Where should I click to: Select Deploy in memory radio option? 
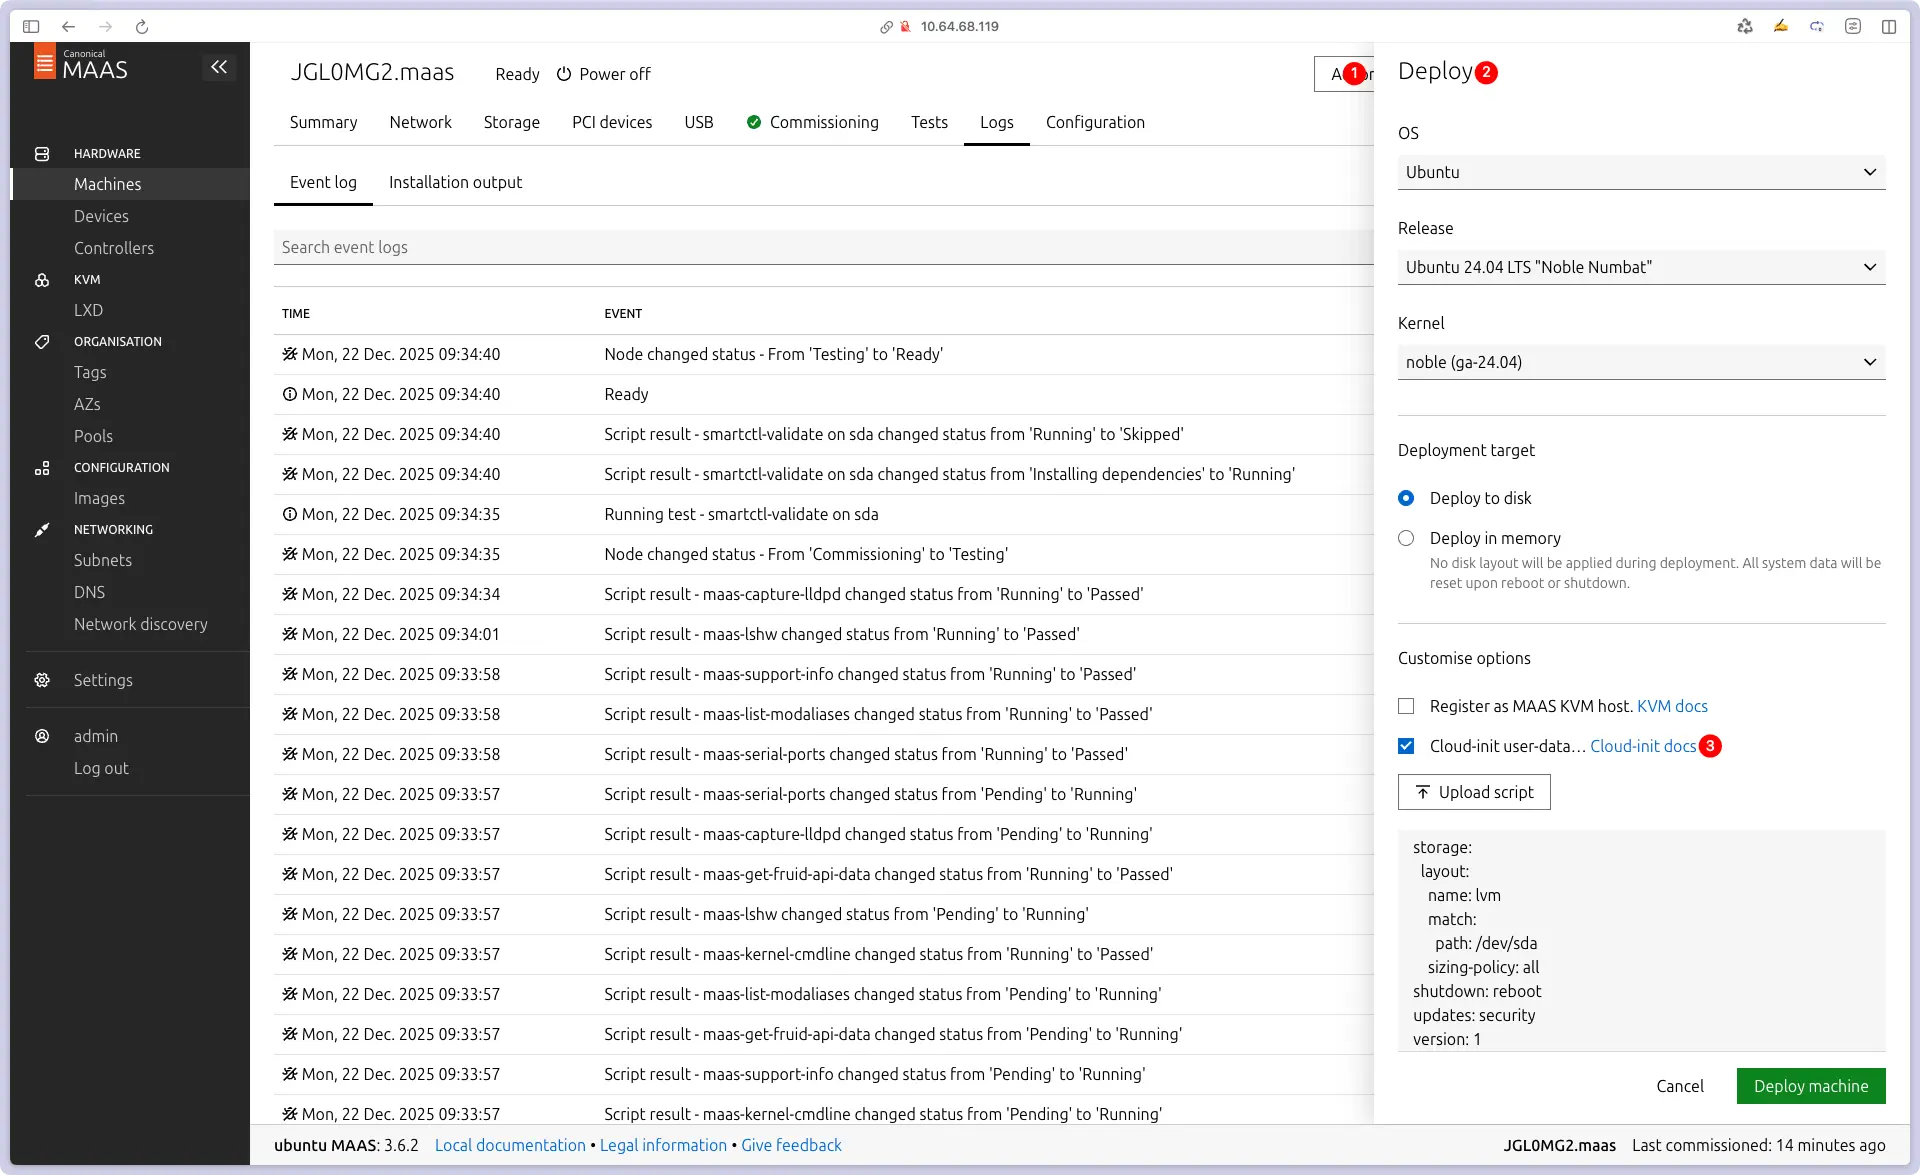pyautogui.click(x=1406, y=538)
